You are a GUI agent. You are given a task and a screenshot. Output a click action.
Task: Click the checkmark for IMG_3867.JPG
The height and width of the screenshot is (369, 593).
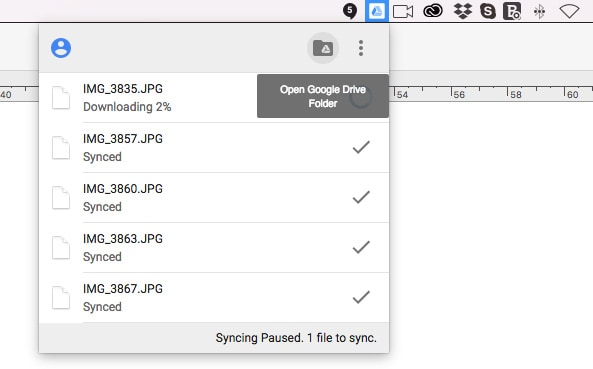[361, 297]
